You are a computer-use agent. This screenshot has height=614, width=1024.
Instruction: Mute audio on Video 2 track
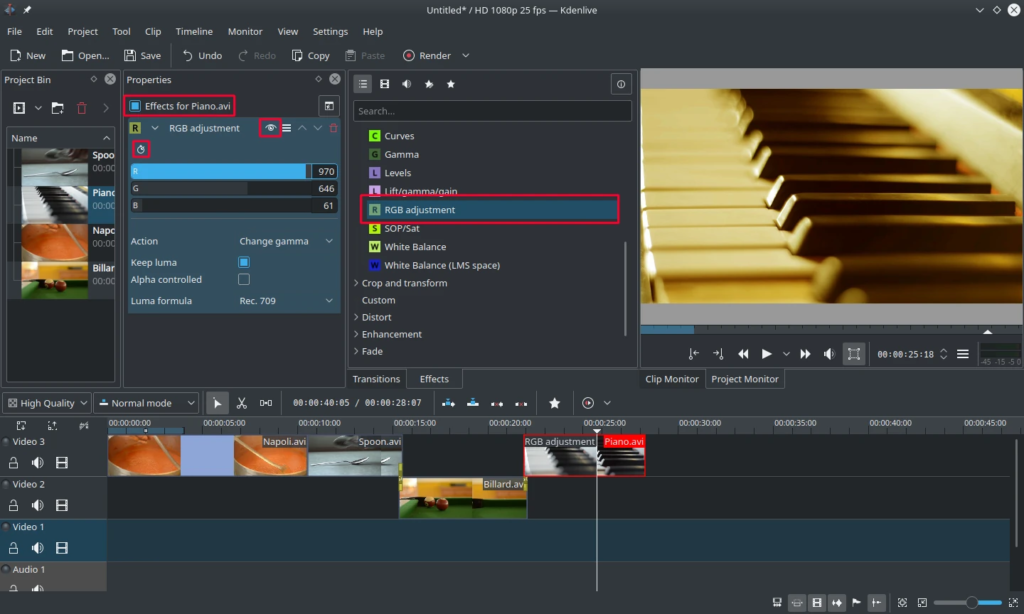point(38,505)
